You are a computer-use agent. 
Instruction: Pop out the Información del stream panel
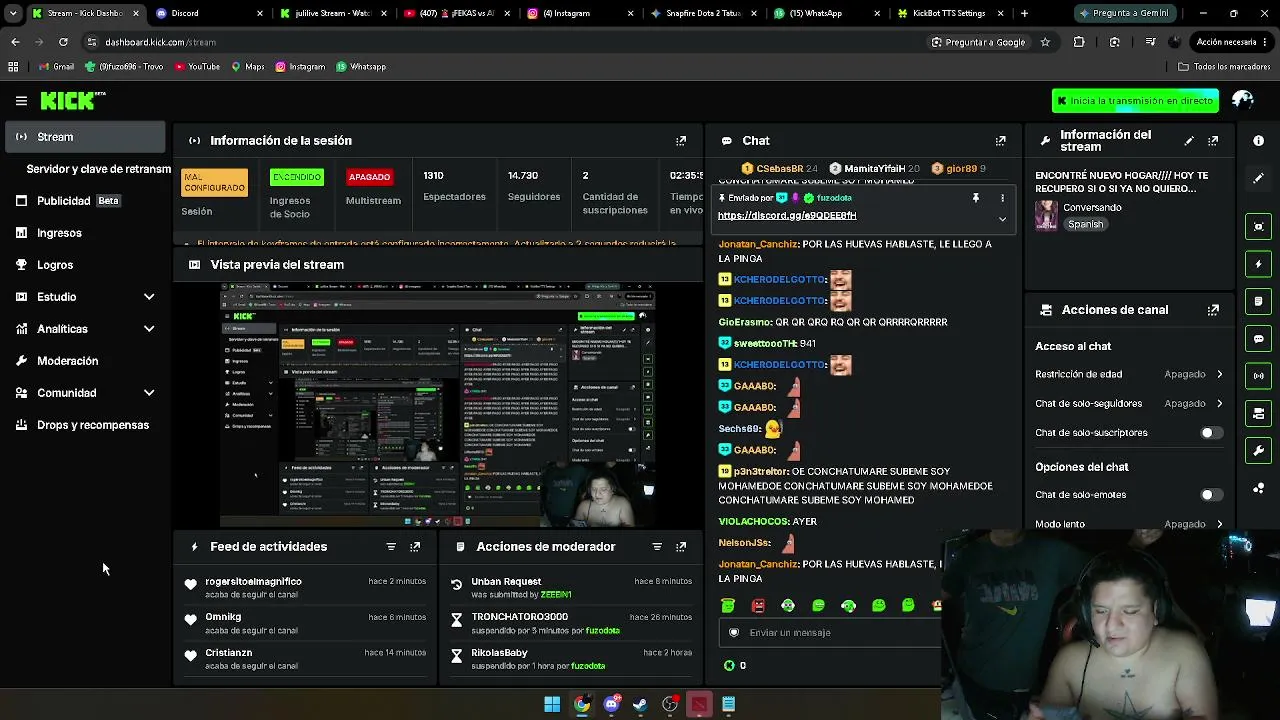click(1213, 141)
